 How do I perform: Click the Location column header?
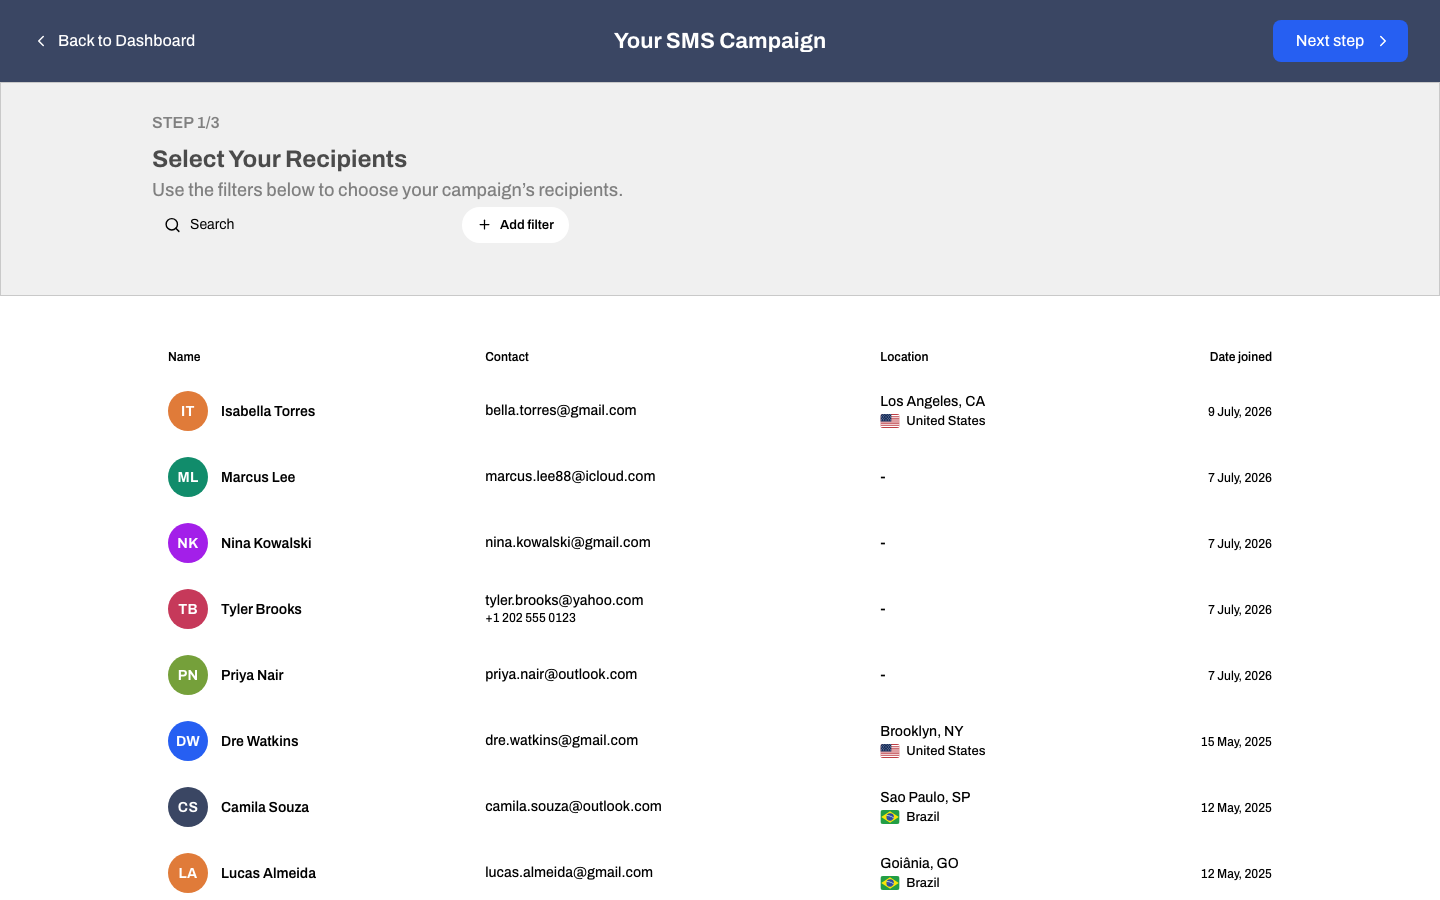[904, 357]
